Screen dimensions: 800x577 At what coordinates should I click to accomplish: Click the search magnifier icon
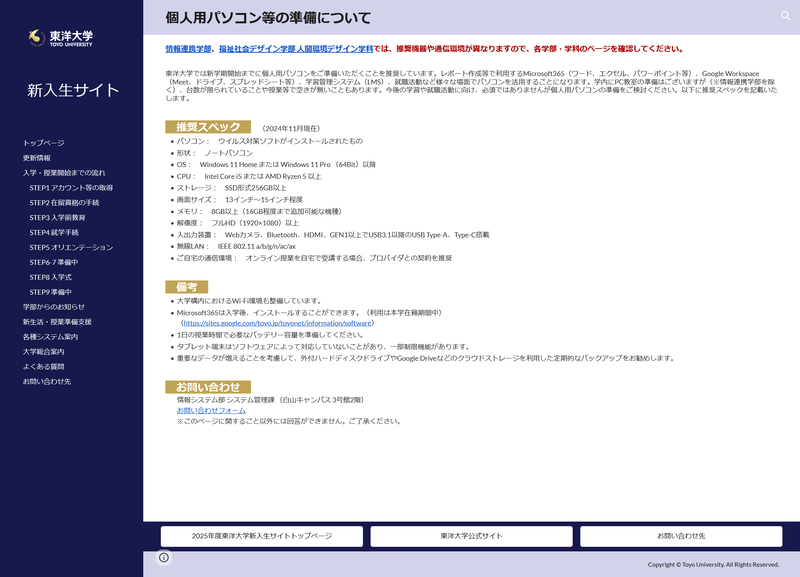point(786,14)
